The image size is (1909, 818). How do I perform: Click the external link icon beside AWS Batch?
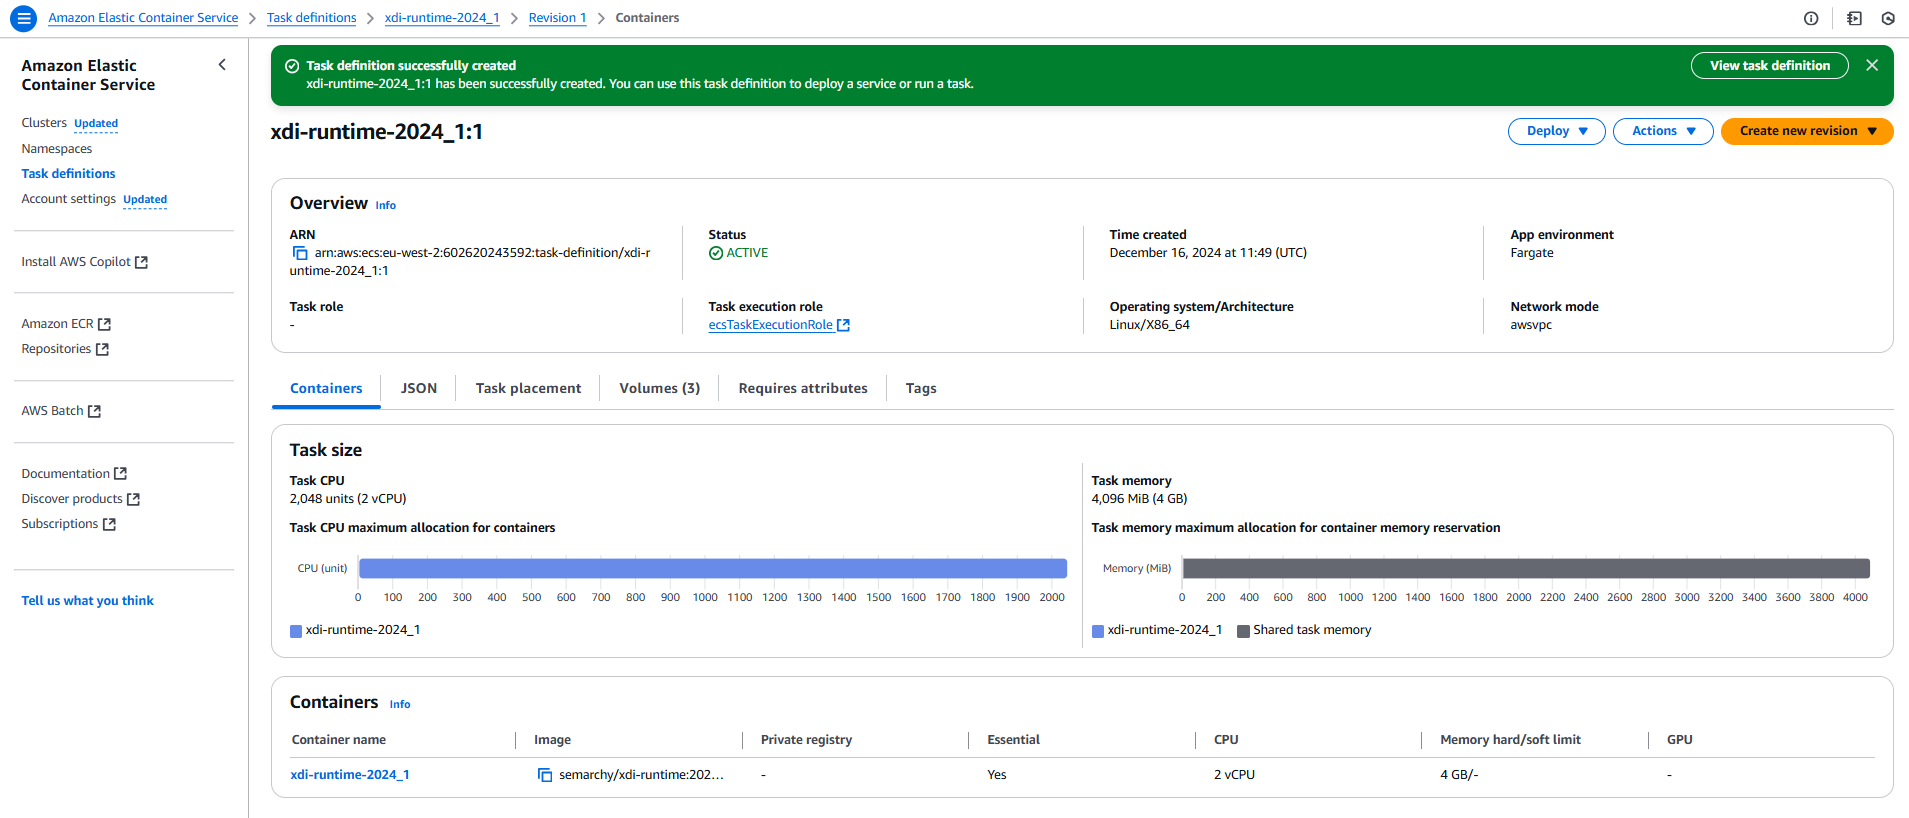(x=94, y=411)
